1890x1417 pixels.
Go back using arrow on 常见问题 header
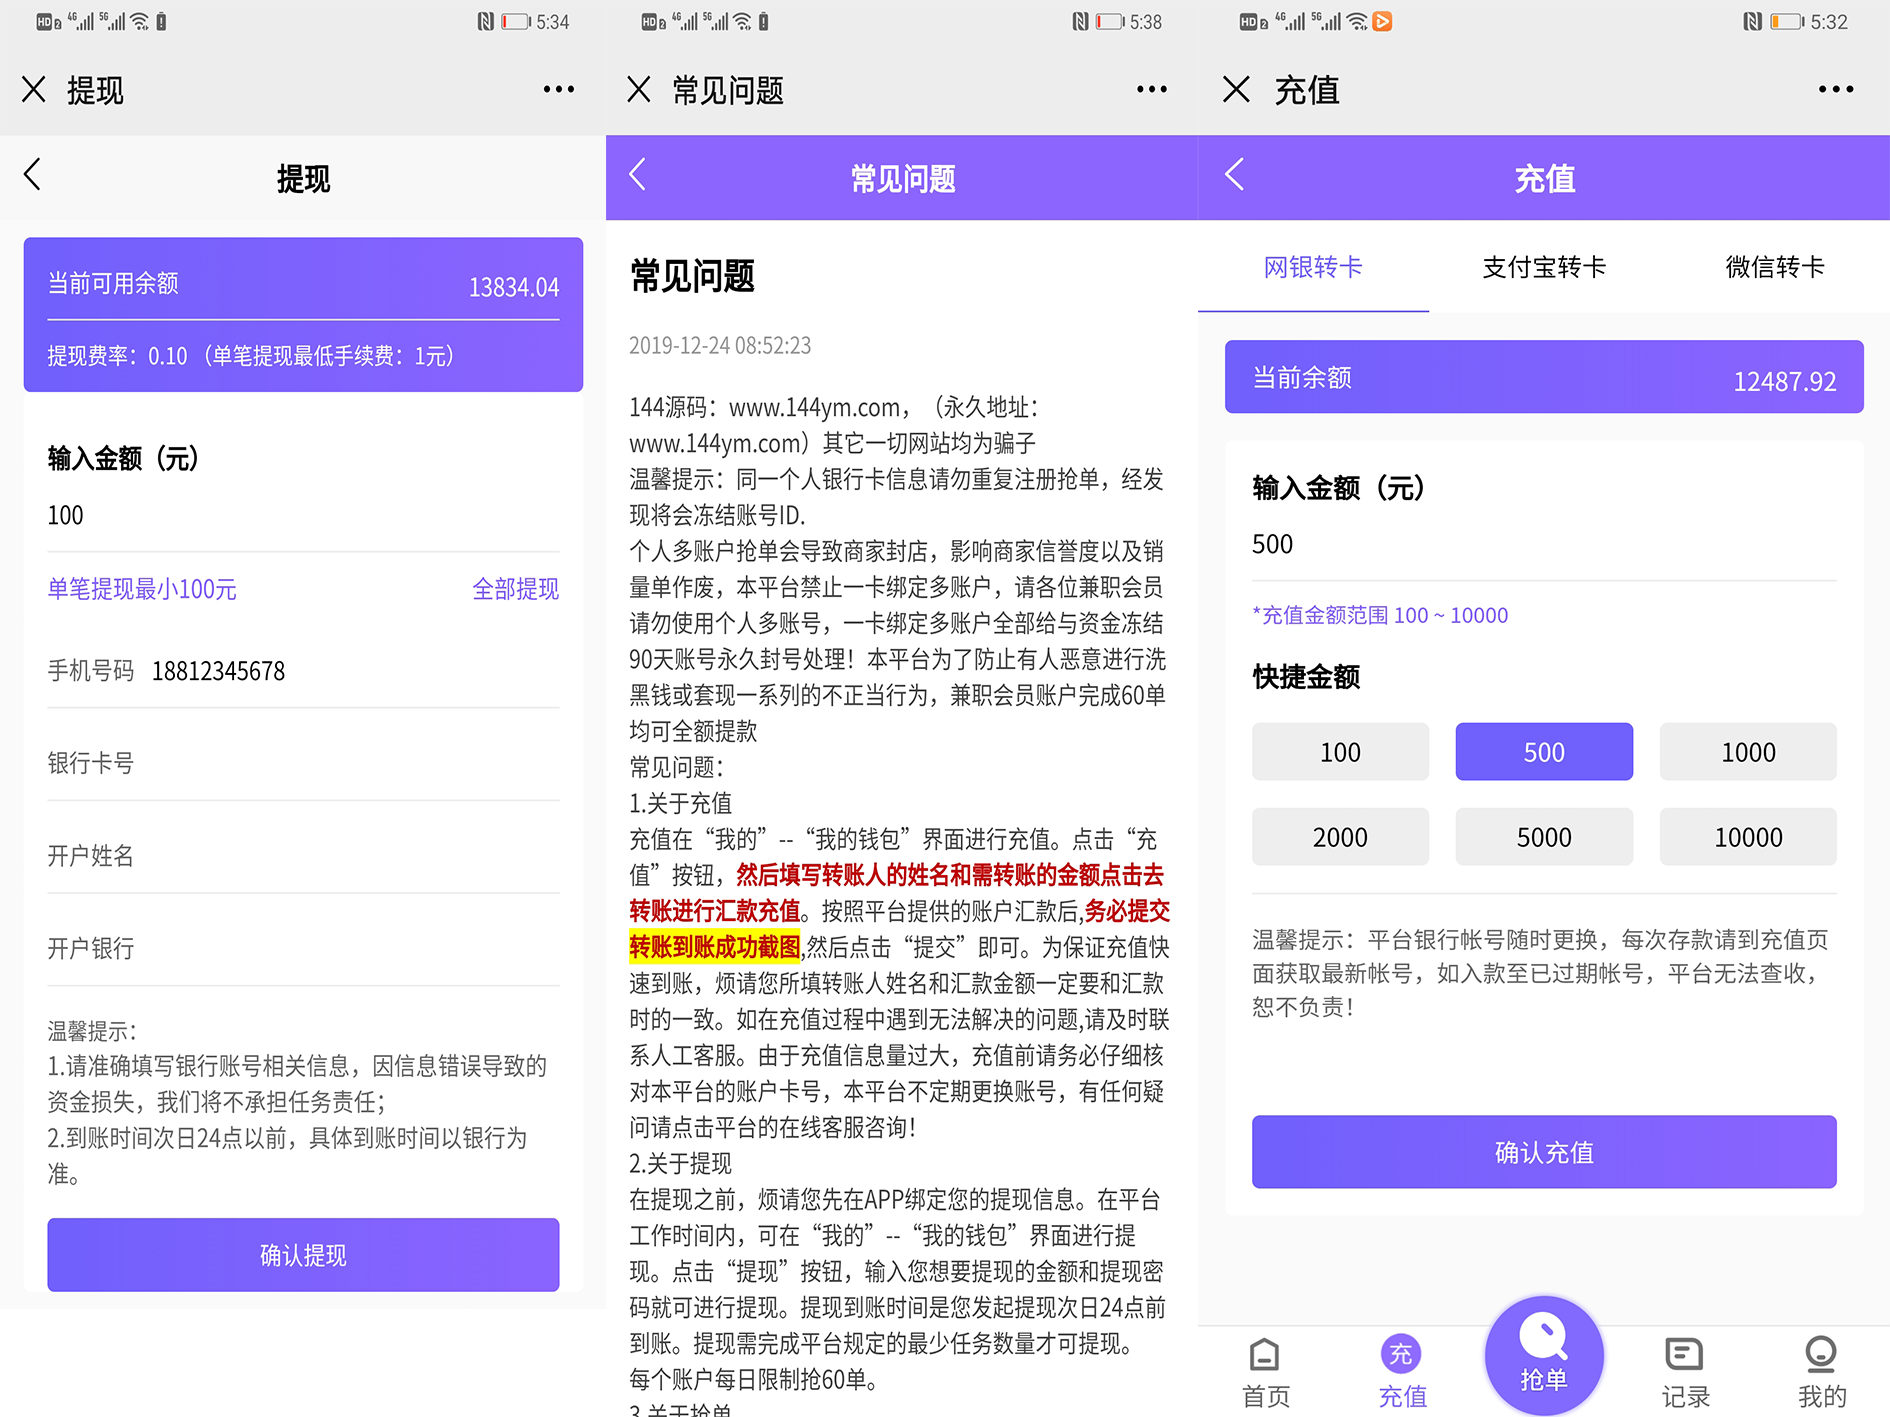coord(638,175)
